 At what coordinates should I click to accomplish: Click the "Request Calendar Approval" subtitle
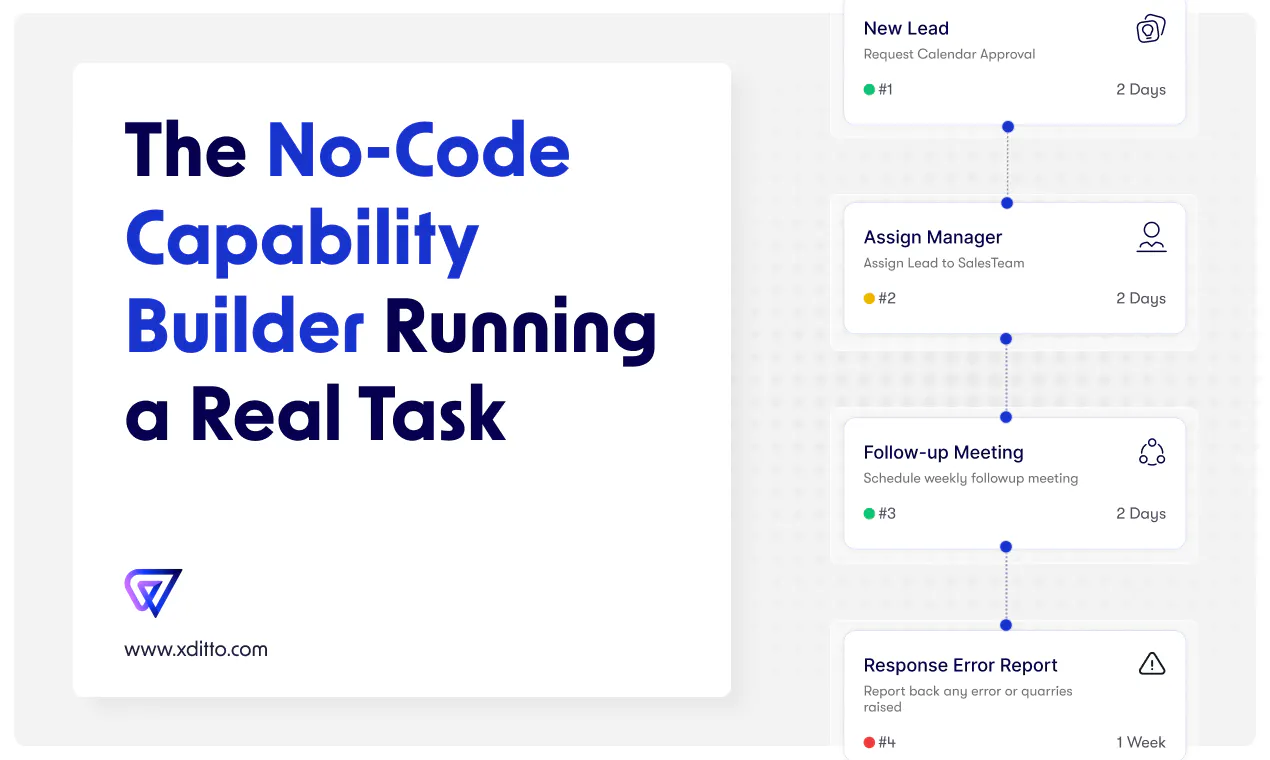tap(949, 54)
